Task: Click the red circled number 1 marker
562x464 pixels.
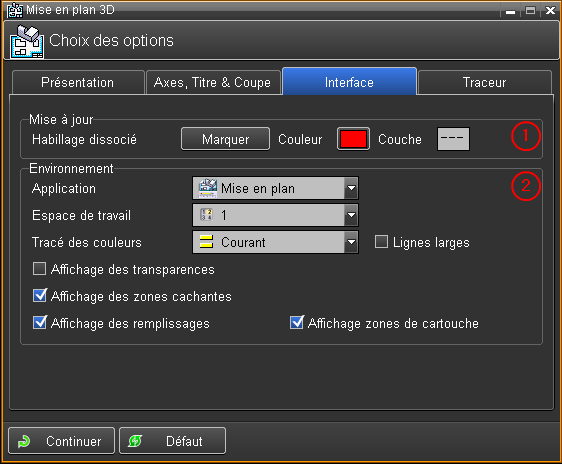Action: [x=526, y=136]
